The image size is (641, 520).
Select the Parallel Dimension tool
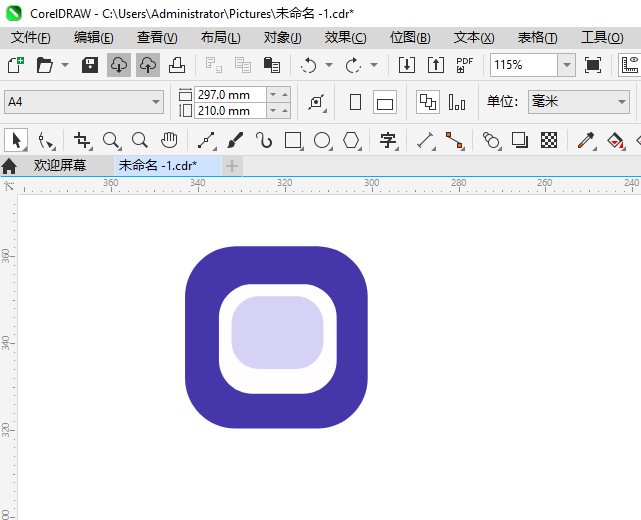click(x=426, y=140)
